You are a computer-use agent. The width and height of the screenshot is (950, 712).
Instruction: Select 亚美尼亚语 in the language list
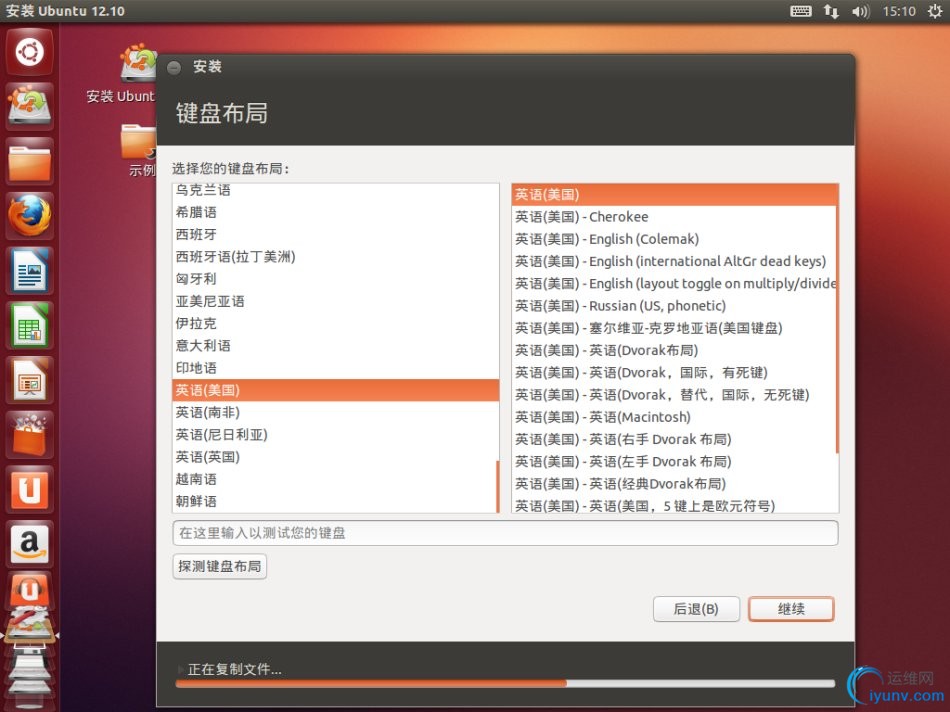tap(334, 301)
